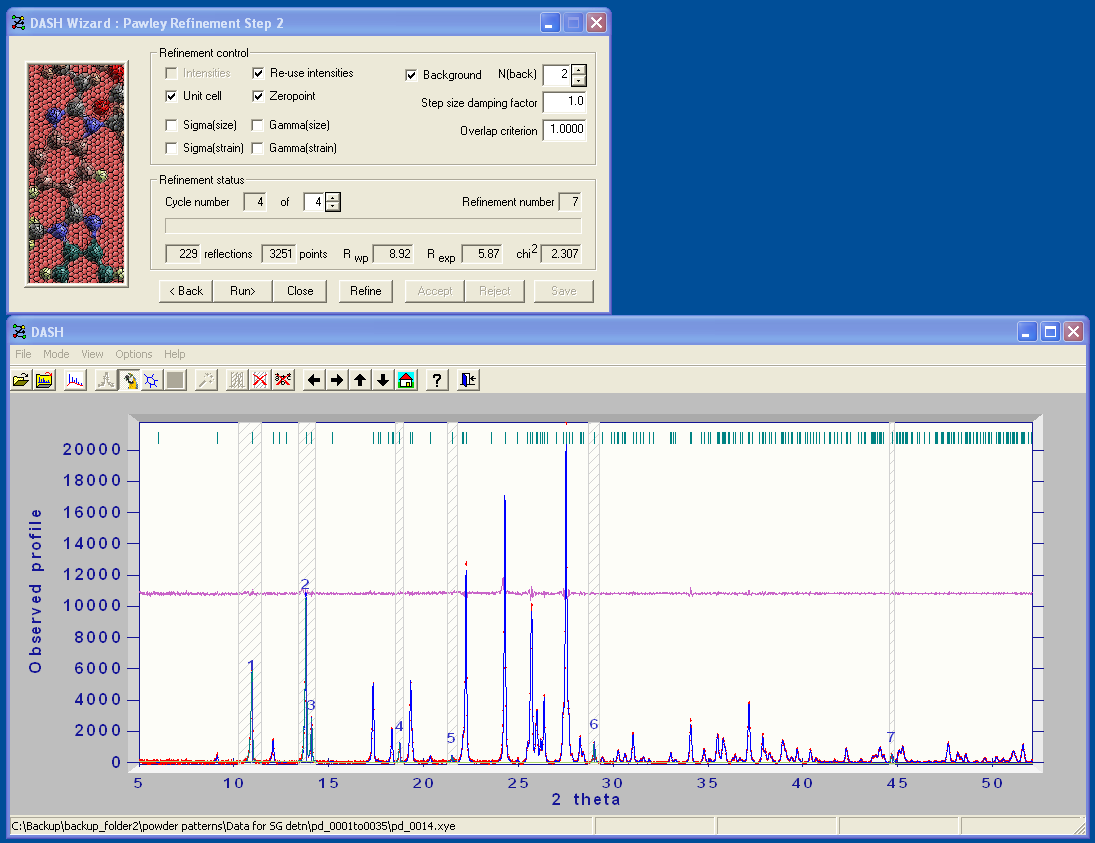
Task: Click the DASH main window title icon
Action: (19, 332)
